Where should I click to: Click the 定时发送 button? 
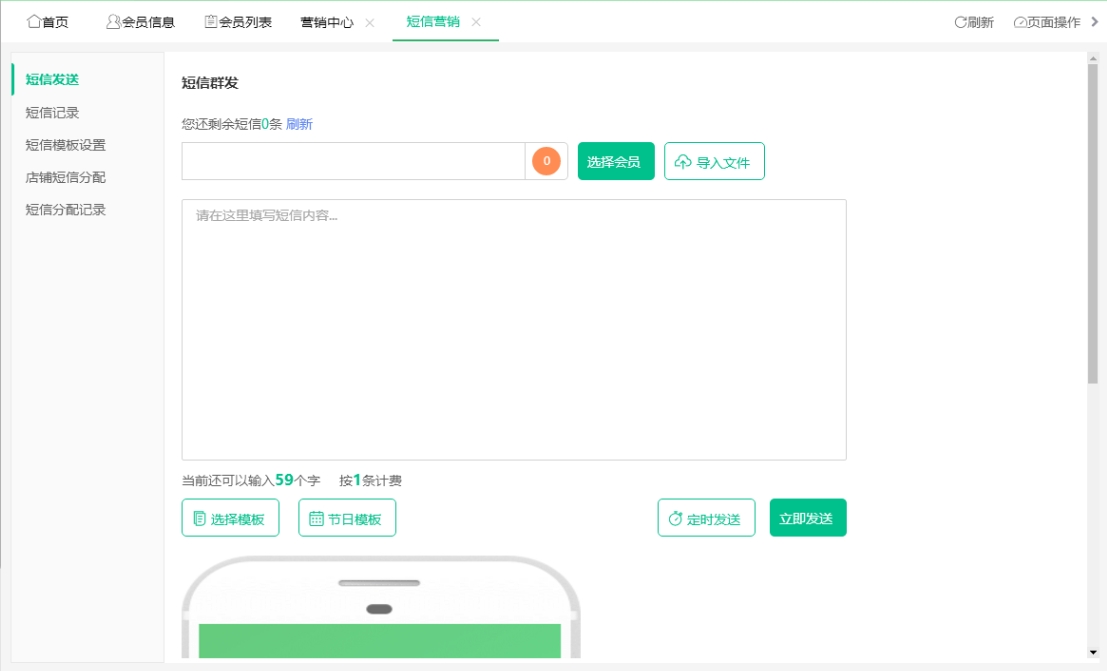pos(706,518)
